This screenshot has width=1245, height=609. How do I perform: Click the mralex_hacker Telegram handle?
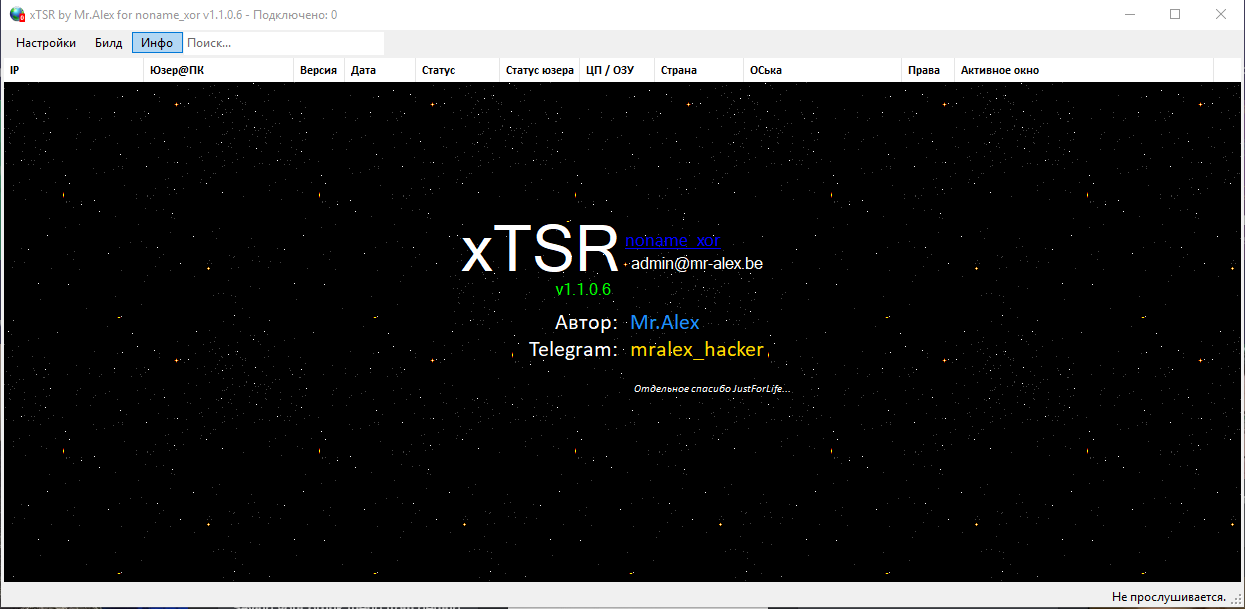697,350
